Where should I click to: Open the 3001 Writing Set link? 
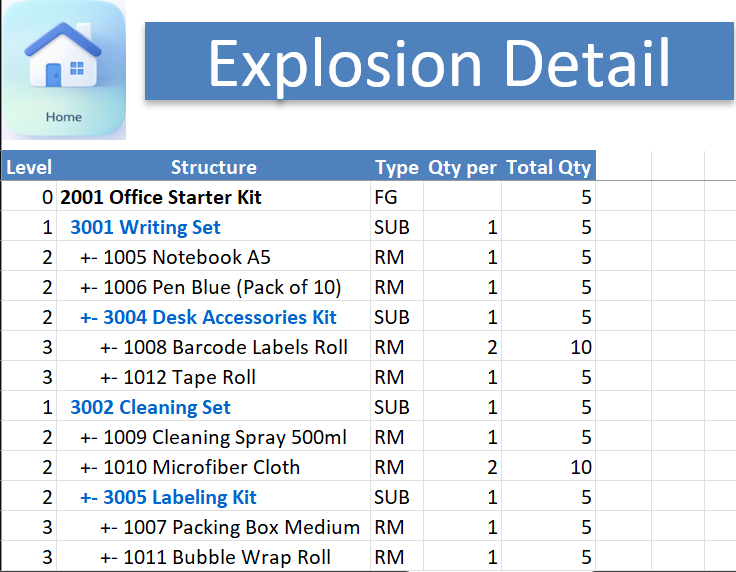coord(145,227)
